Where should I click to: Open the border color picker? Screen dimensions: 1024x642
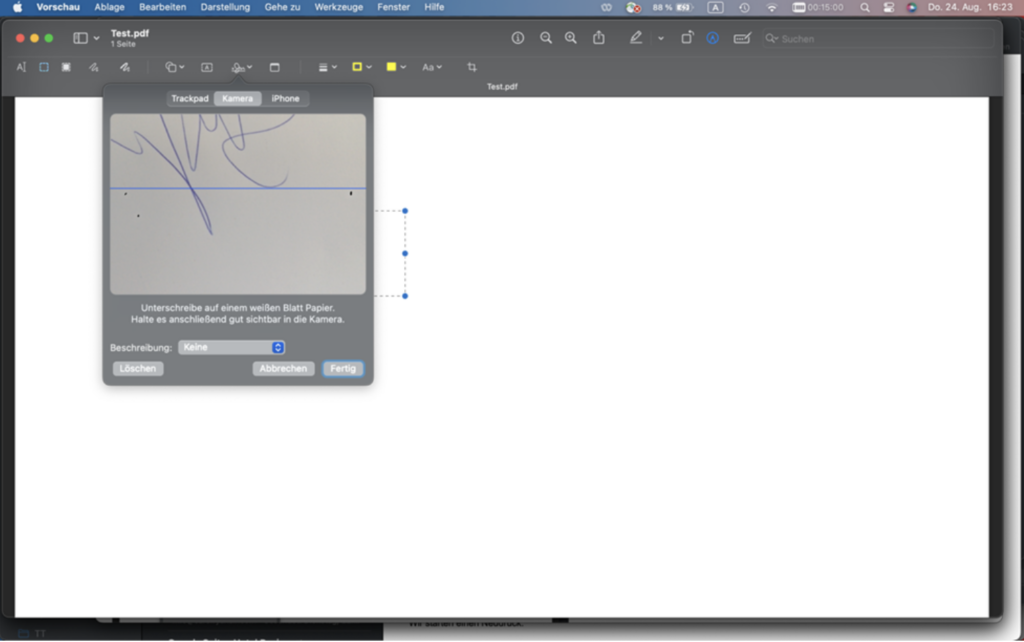361,67
